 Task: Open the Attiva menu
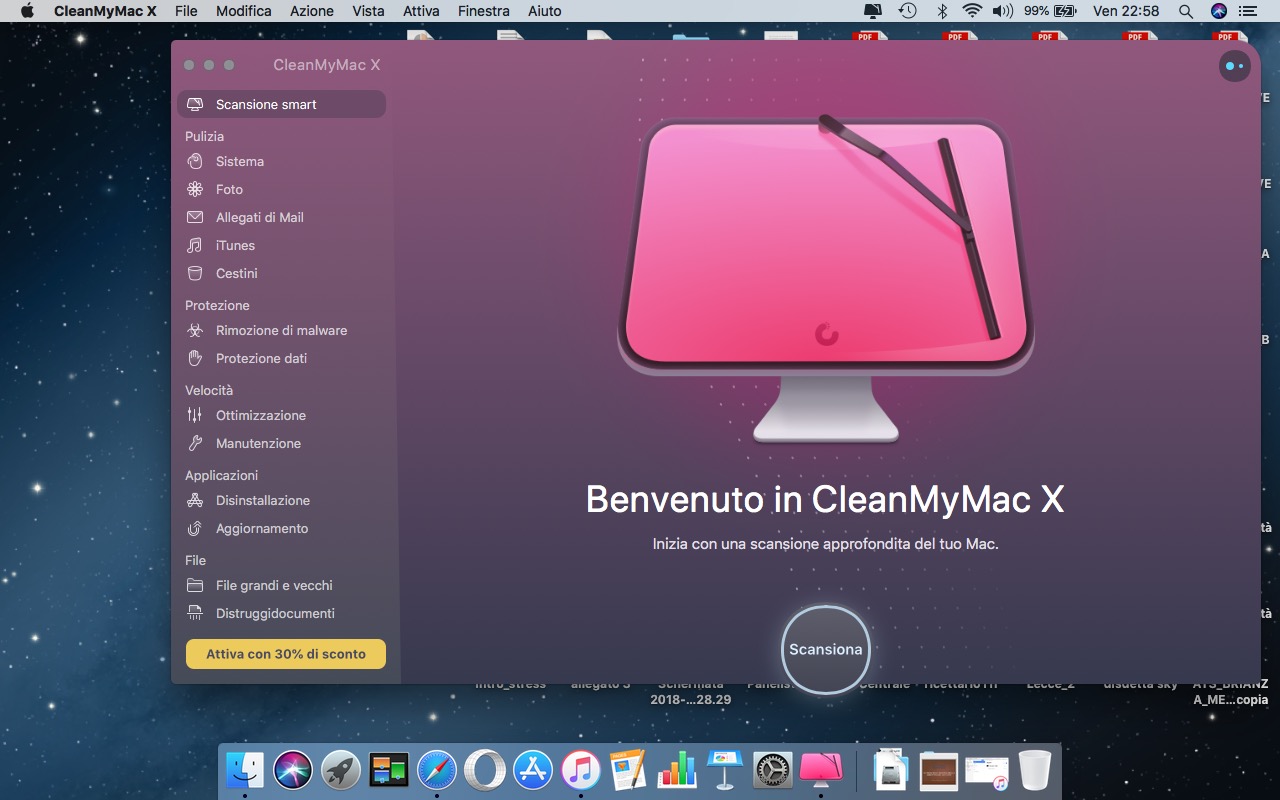421,11
